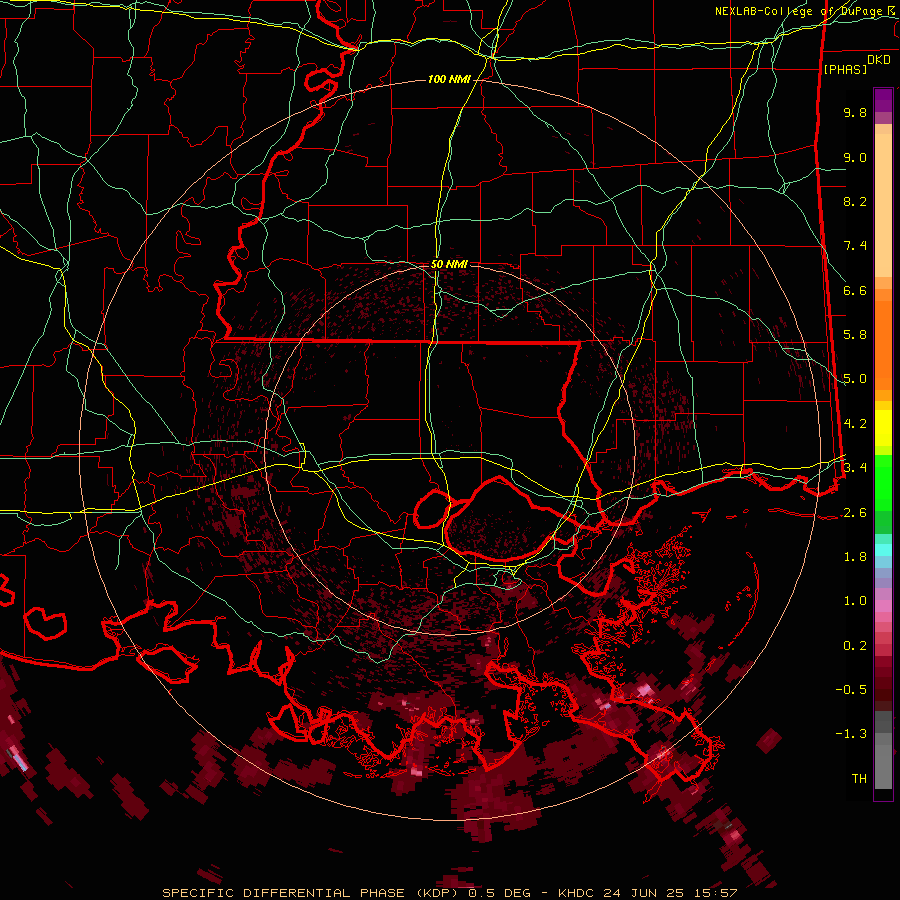Select the DKD unit label above the scale
This screenshot has width=900, height=900.
879,60
